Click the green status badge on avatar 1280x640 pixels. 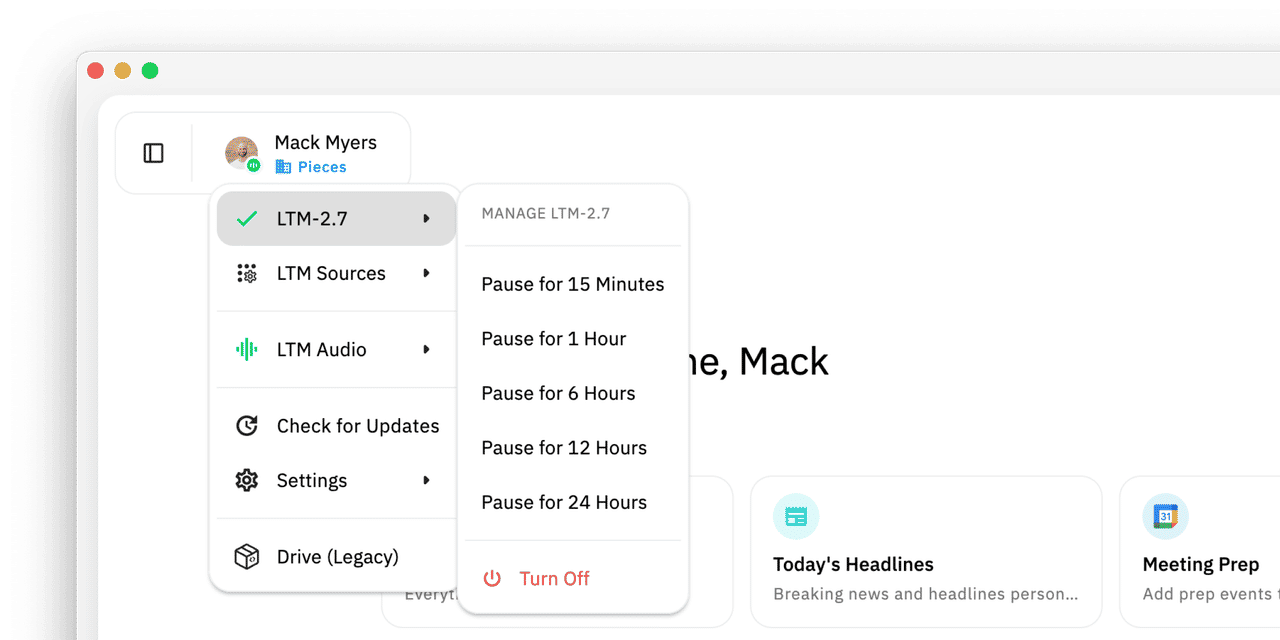254,166
